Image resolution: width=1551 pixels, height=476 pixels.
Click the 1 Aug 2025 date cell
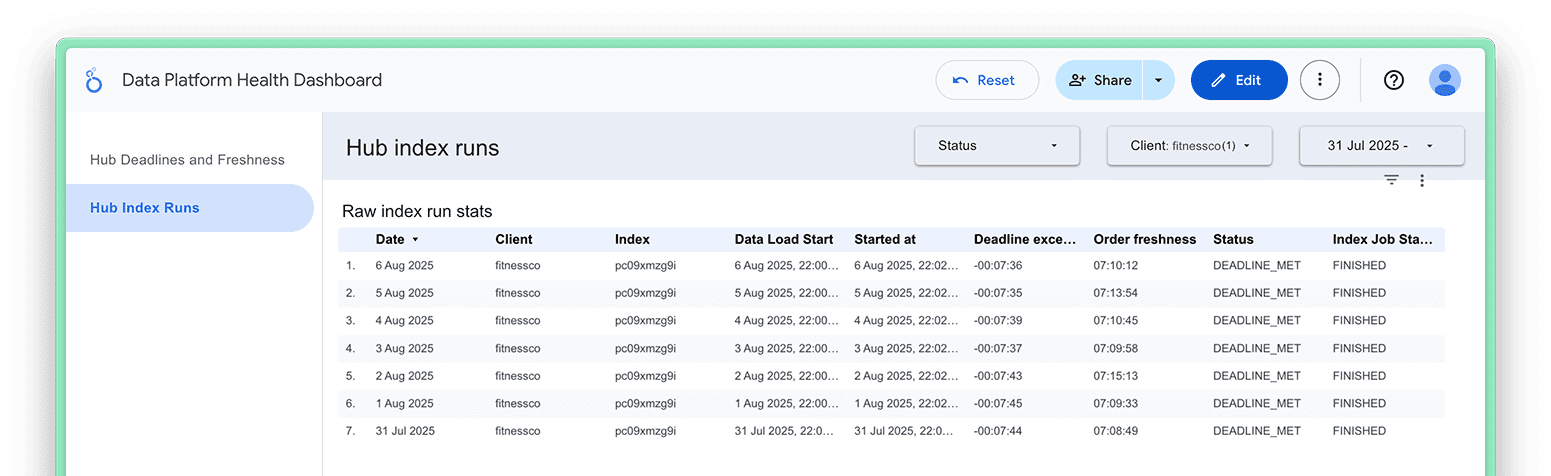[405, 404]
